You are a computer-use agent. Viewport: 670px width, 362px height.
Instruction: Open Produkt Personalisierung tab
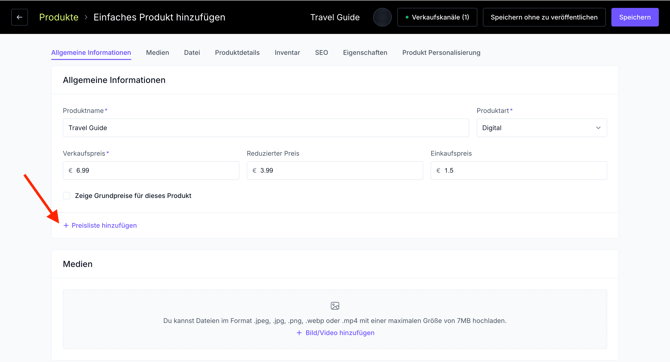point(441,53)
